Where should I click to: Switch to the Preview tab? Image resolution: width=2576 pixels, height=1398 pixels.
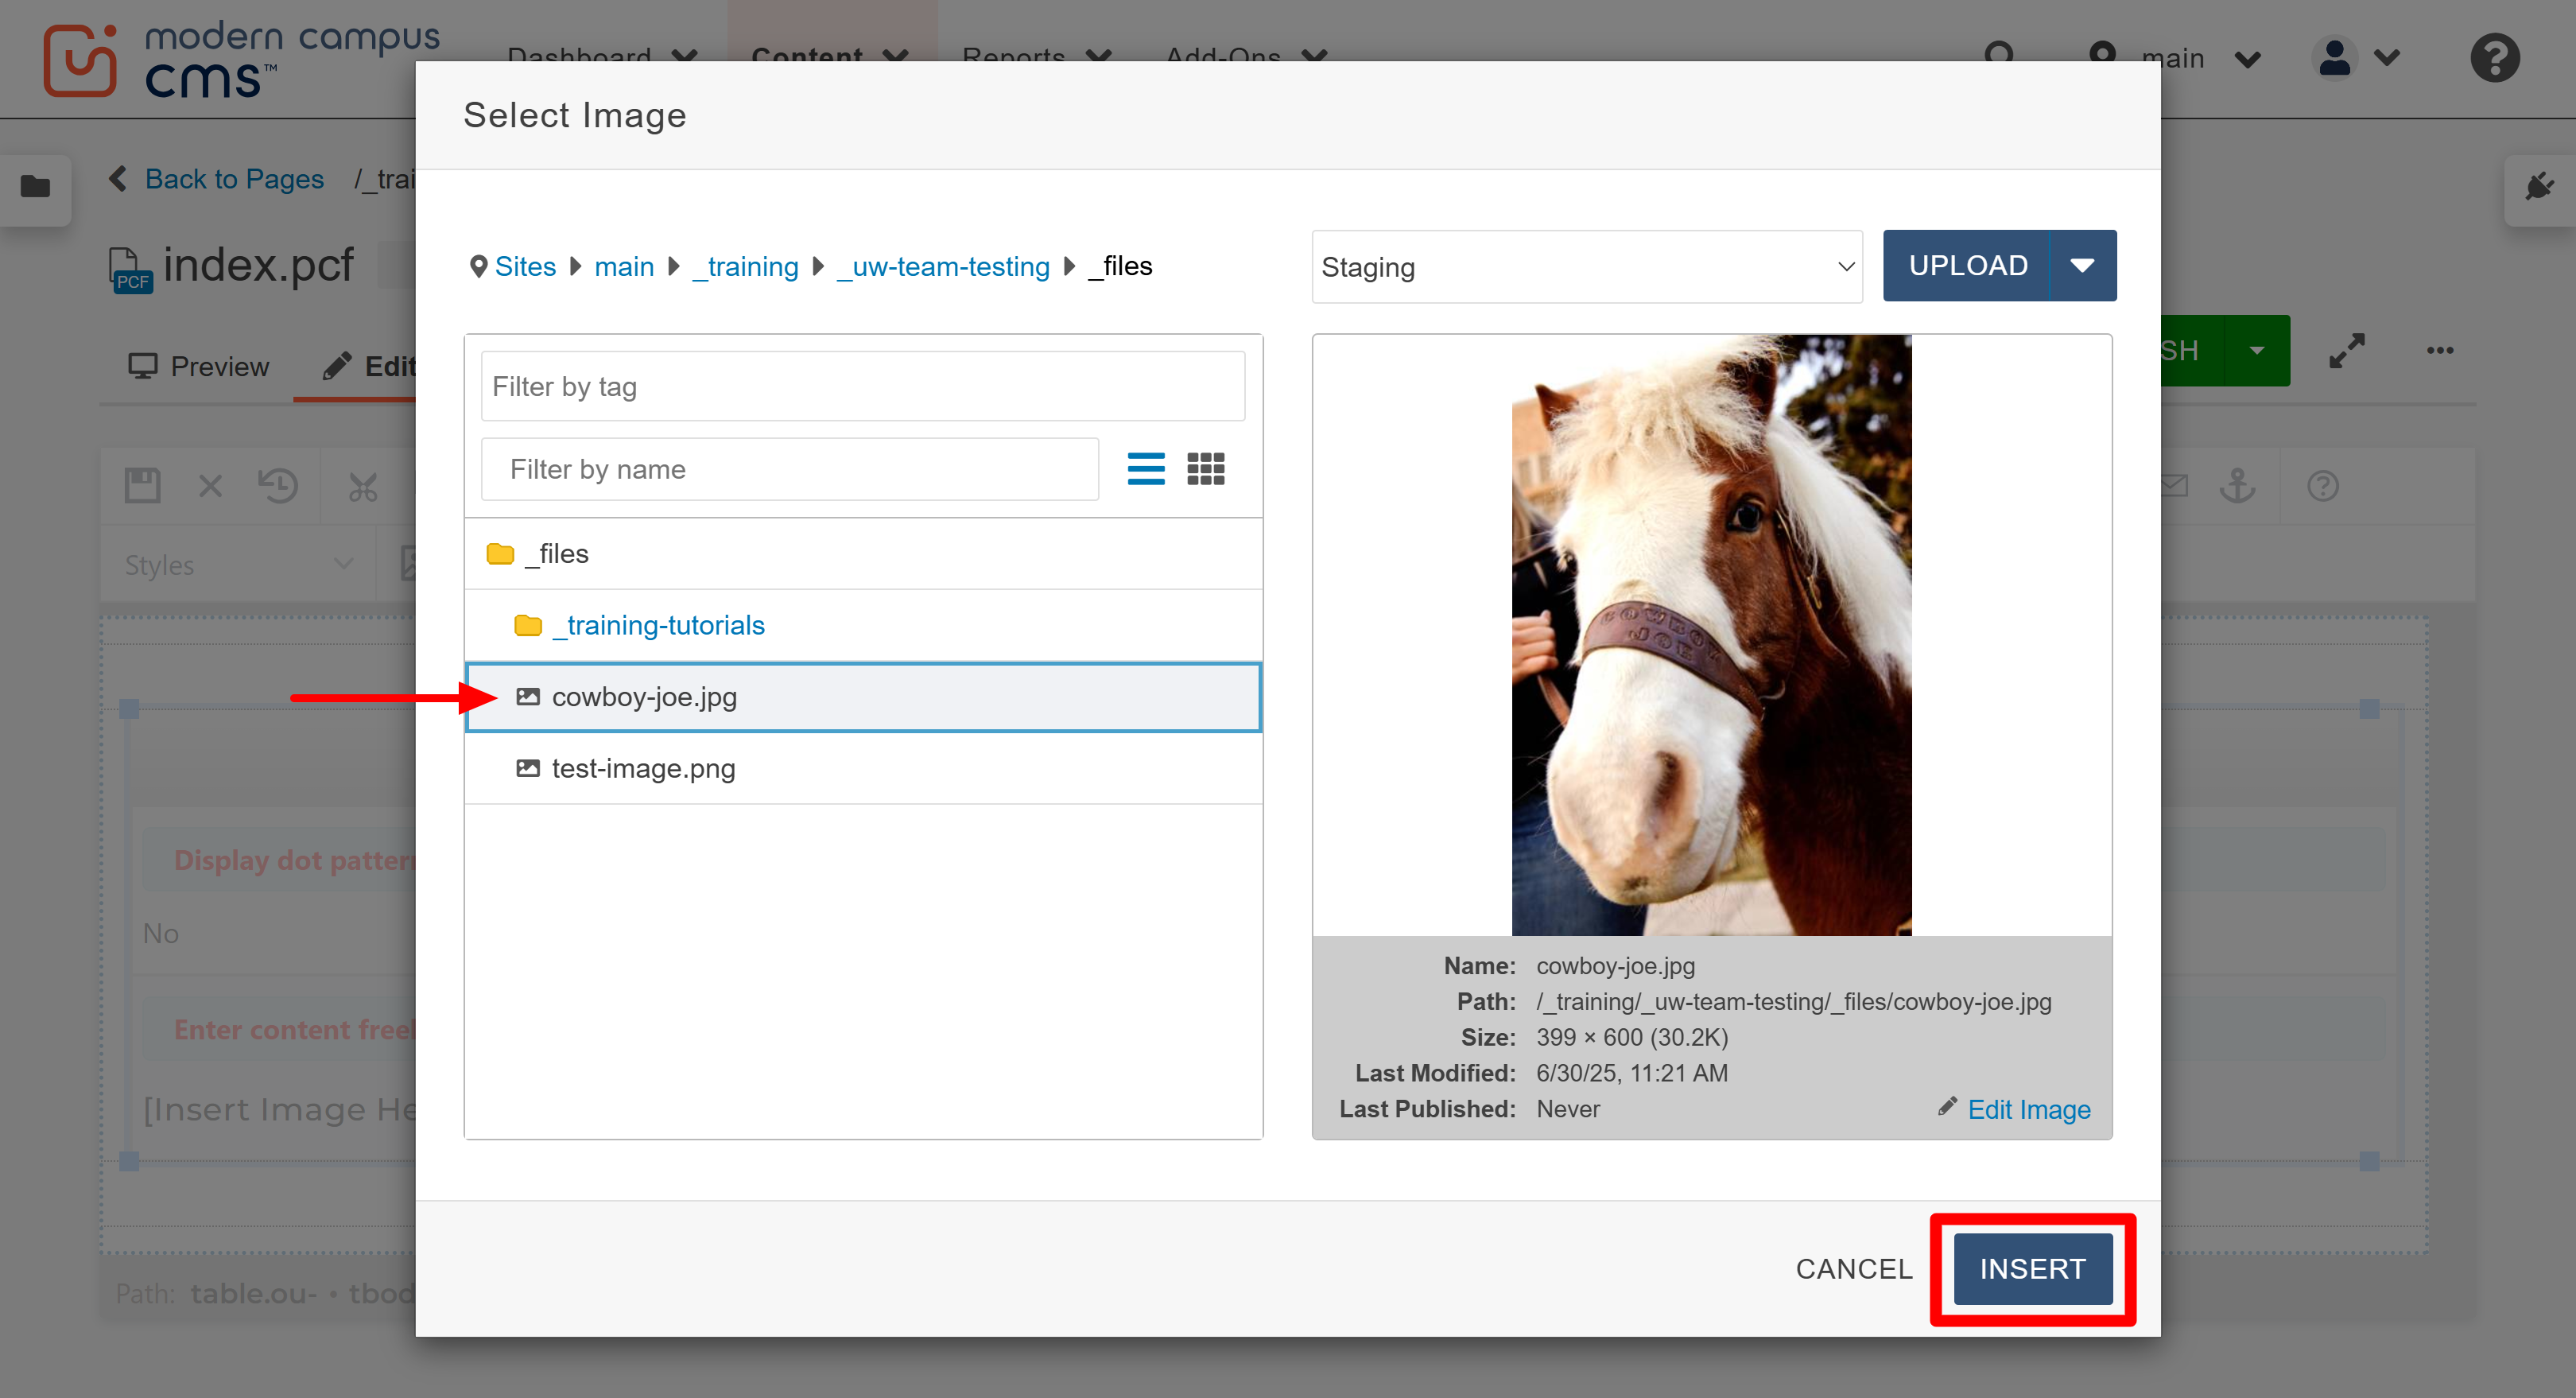[x=197, y=366]
